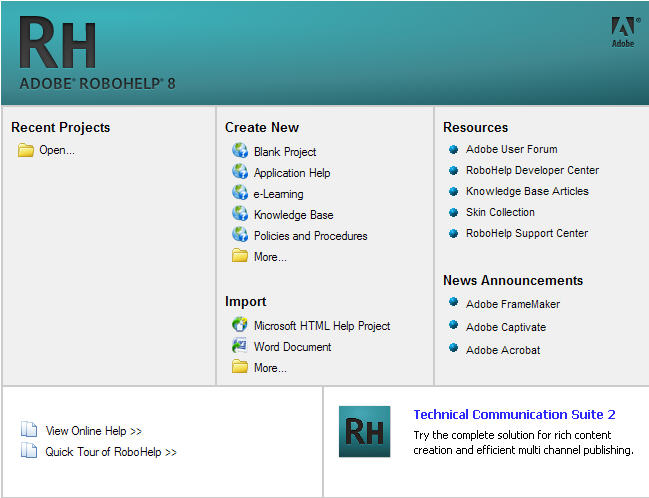Click the bullet icon beside RoboHelp Support Center
Screen dimensions: 649x498
pyautogui.click(x=454, y=233)
